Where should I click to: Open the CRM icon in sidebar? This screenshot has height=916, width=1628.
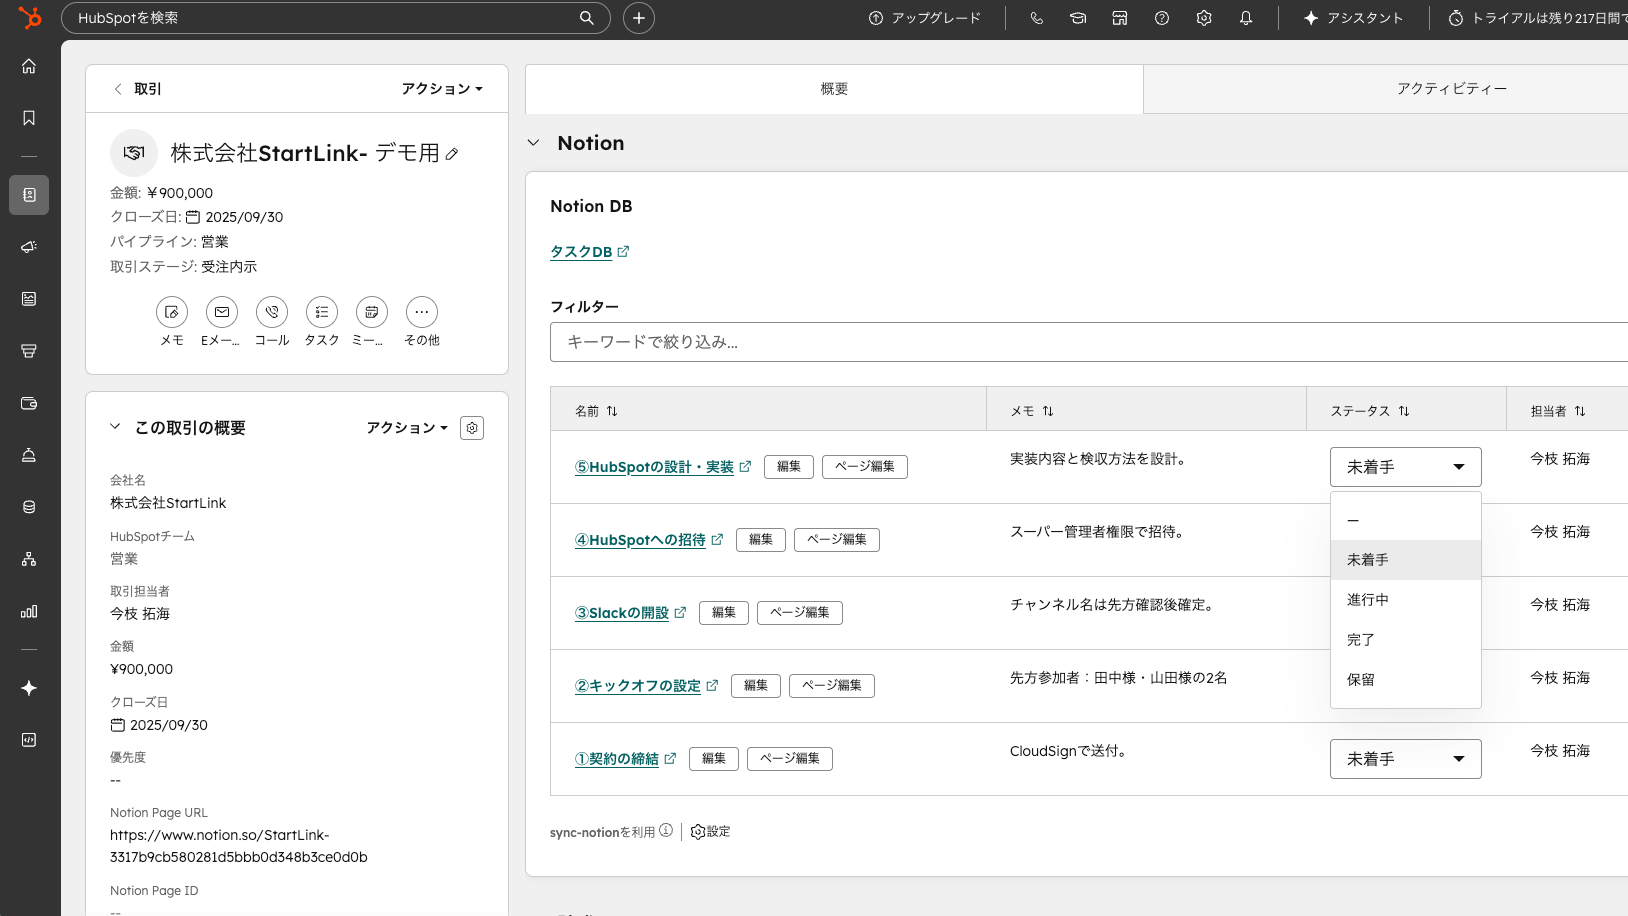pyautogui.click(x=29, y=195)
